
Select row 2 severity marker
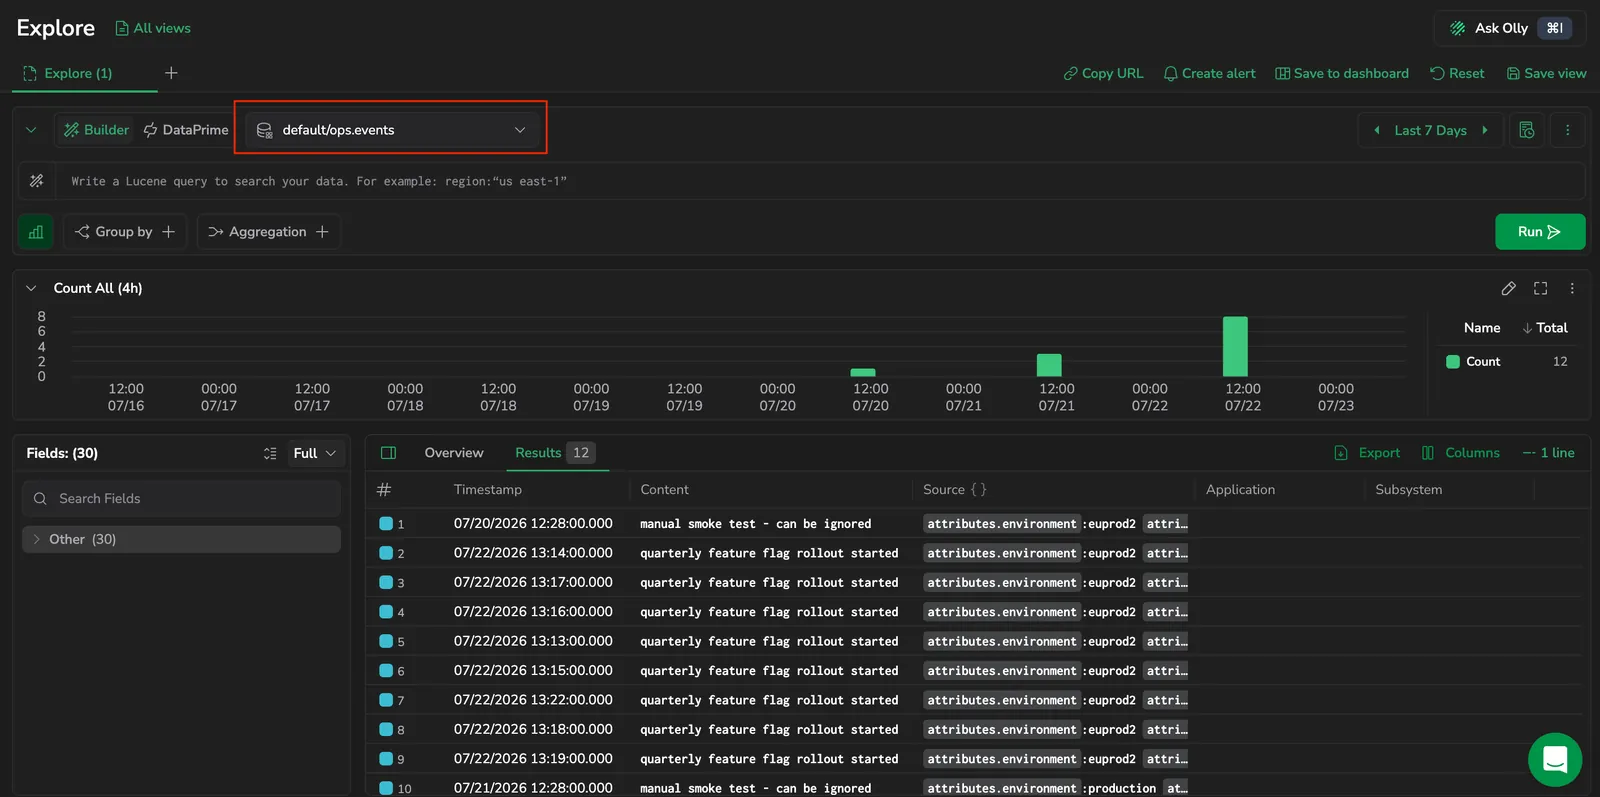coord(386,553)
